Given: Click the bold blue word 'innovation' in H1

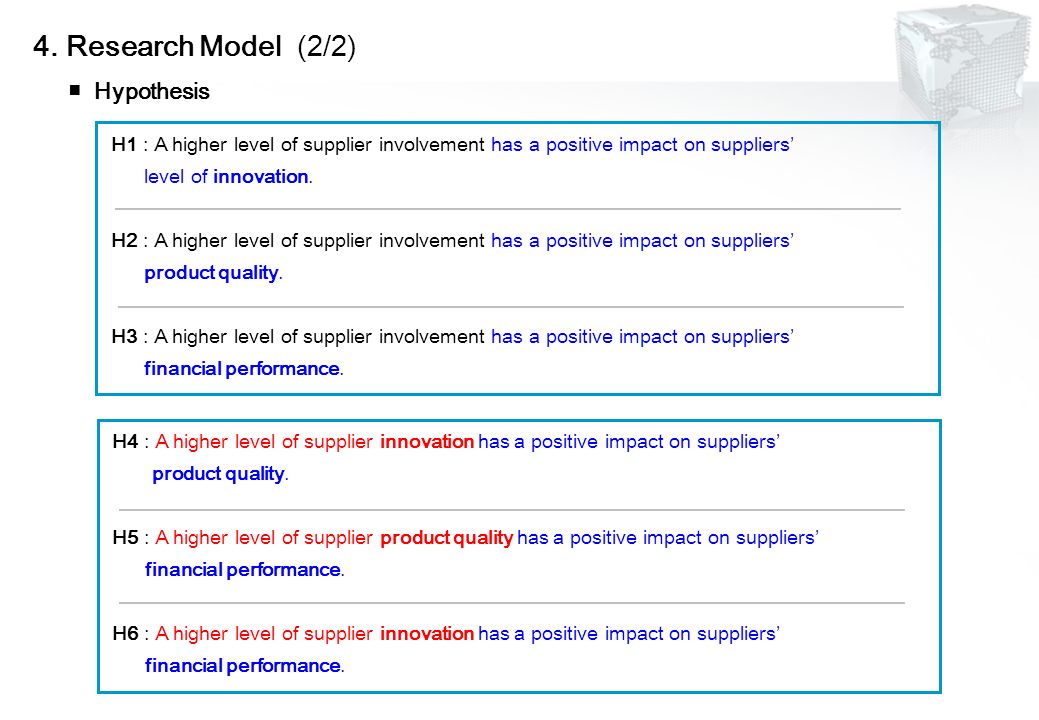Looking at the screenshot, I should tap(260, 177).
